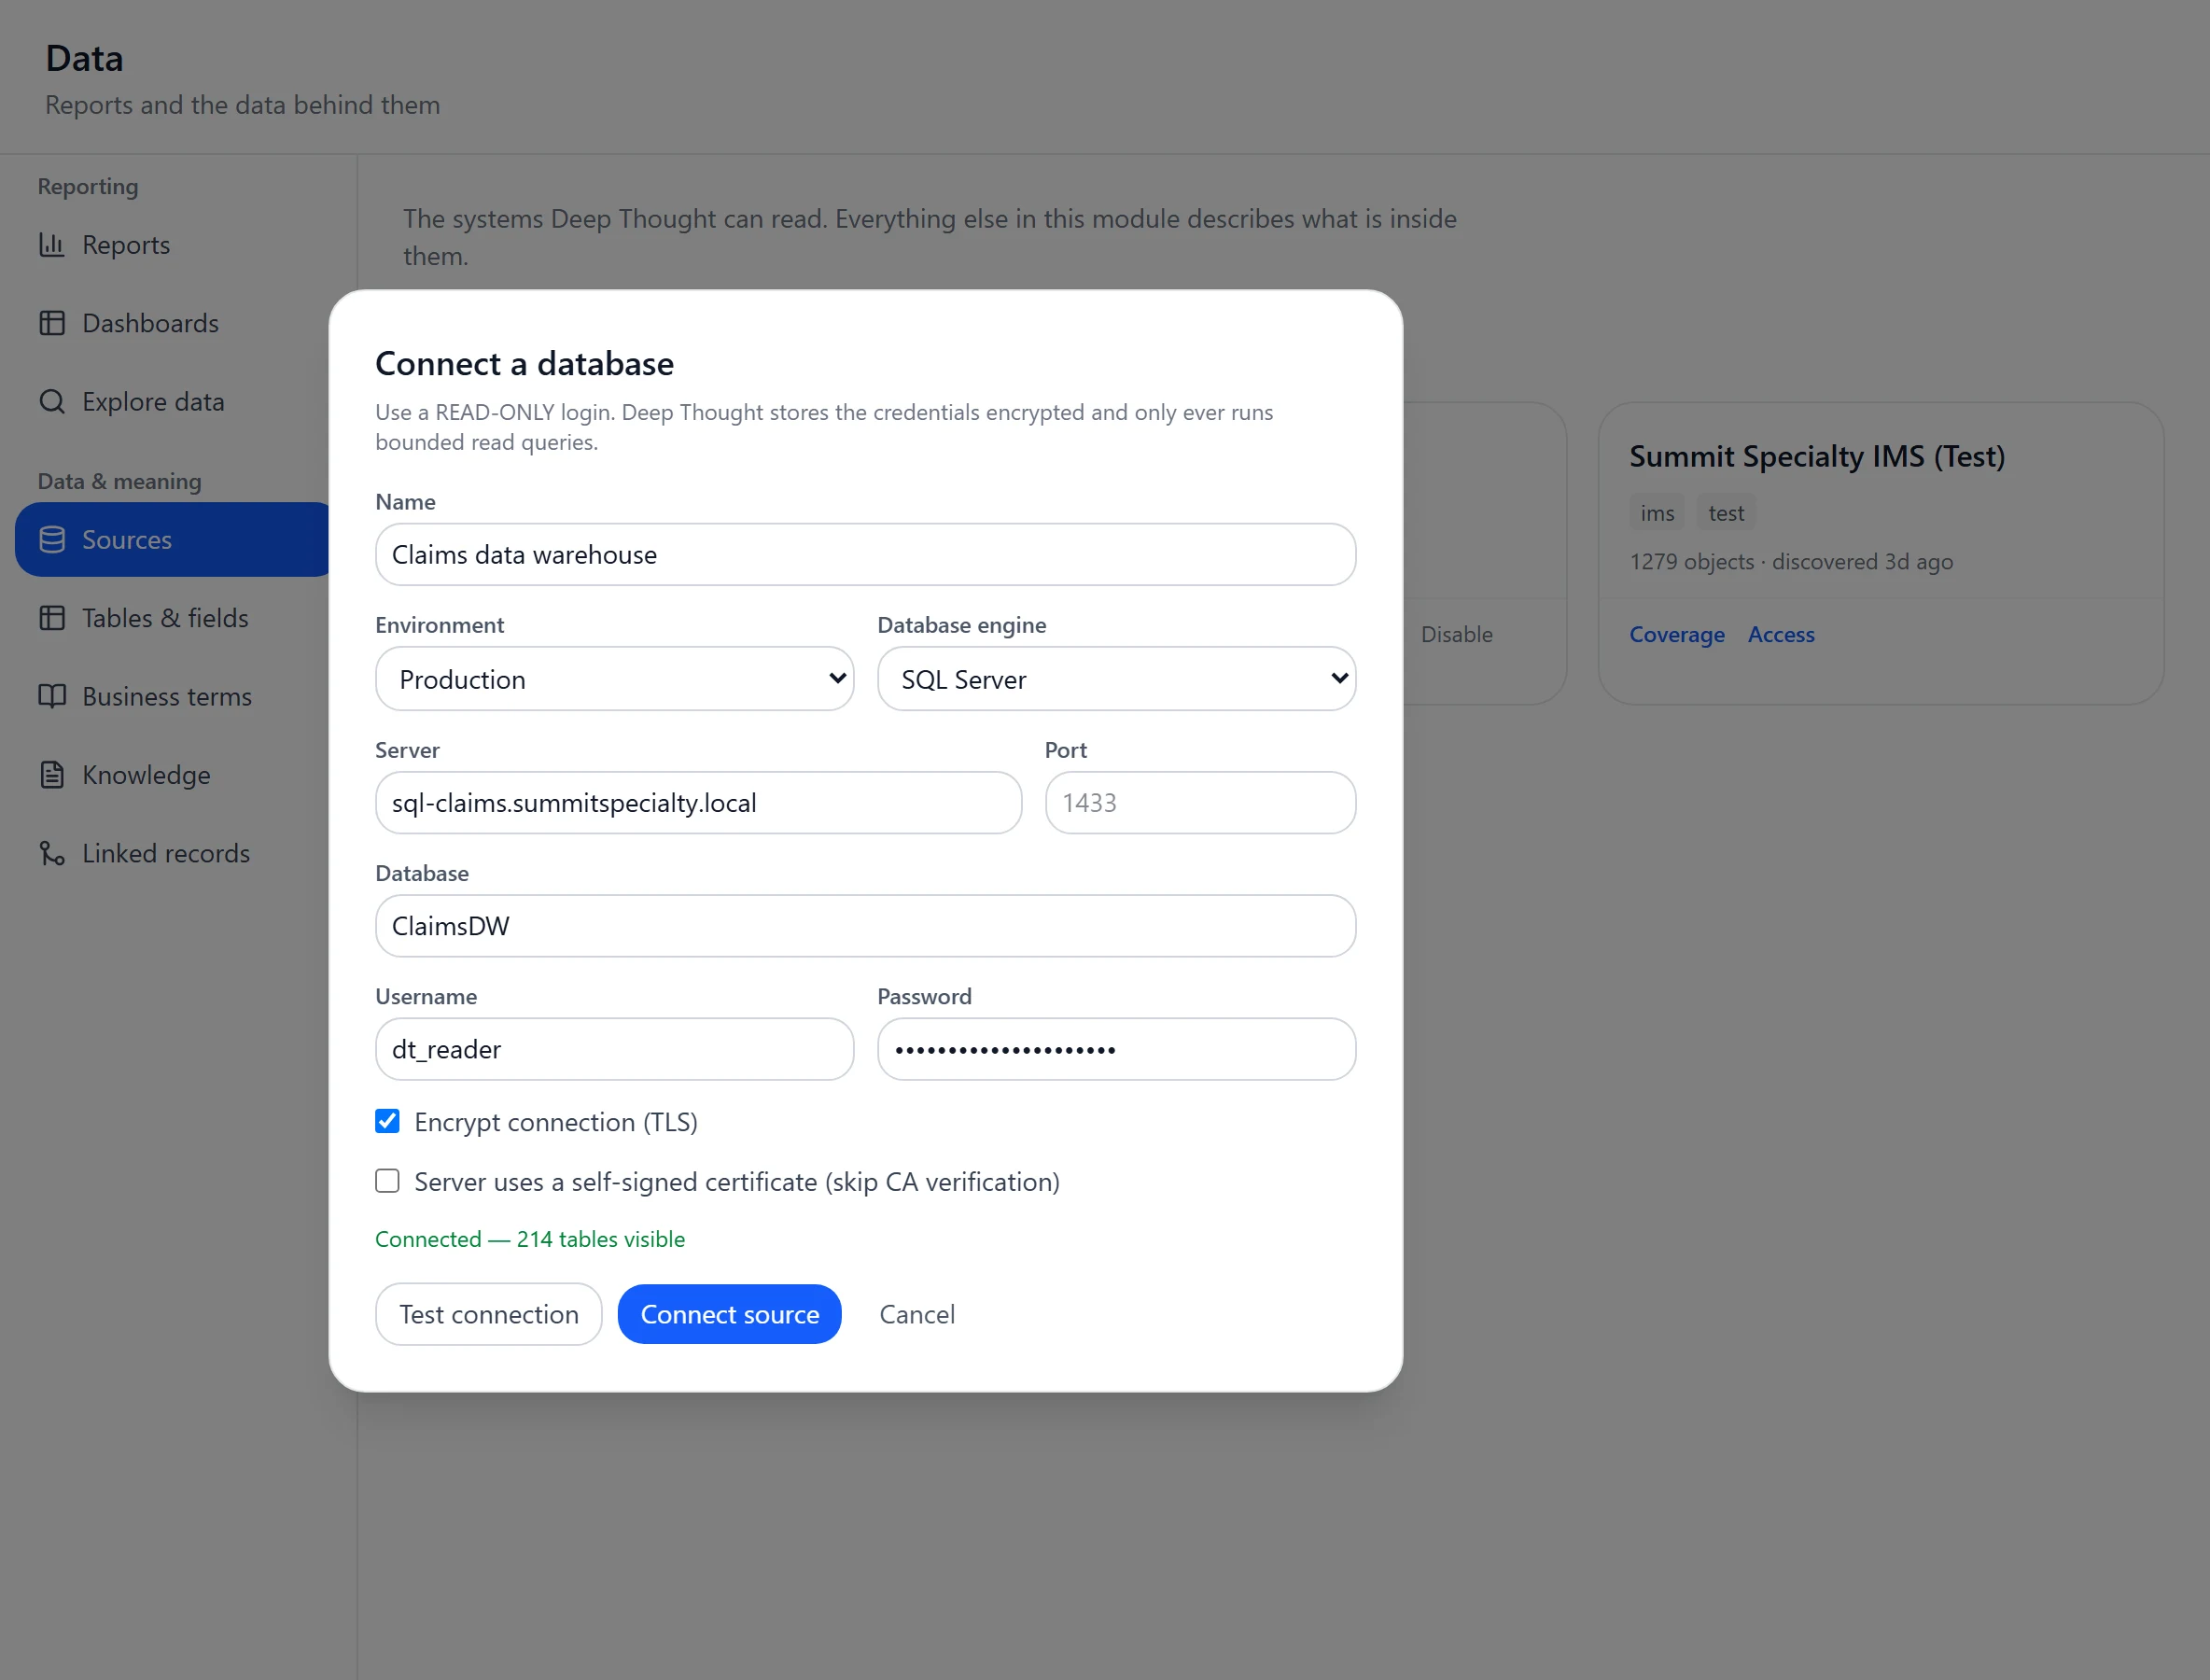Click the Knowledge document icon
2210x1680 pixels.
[52, 775]
